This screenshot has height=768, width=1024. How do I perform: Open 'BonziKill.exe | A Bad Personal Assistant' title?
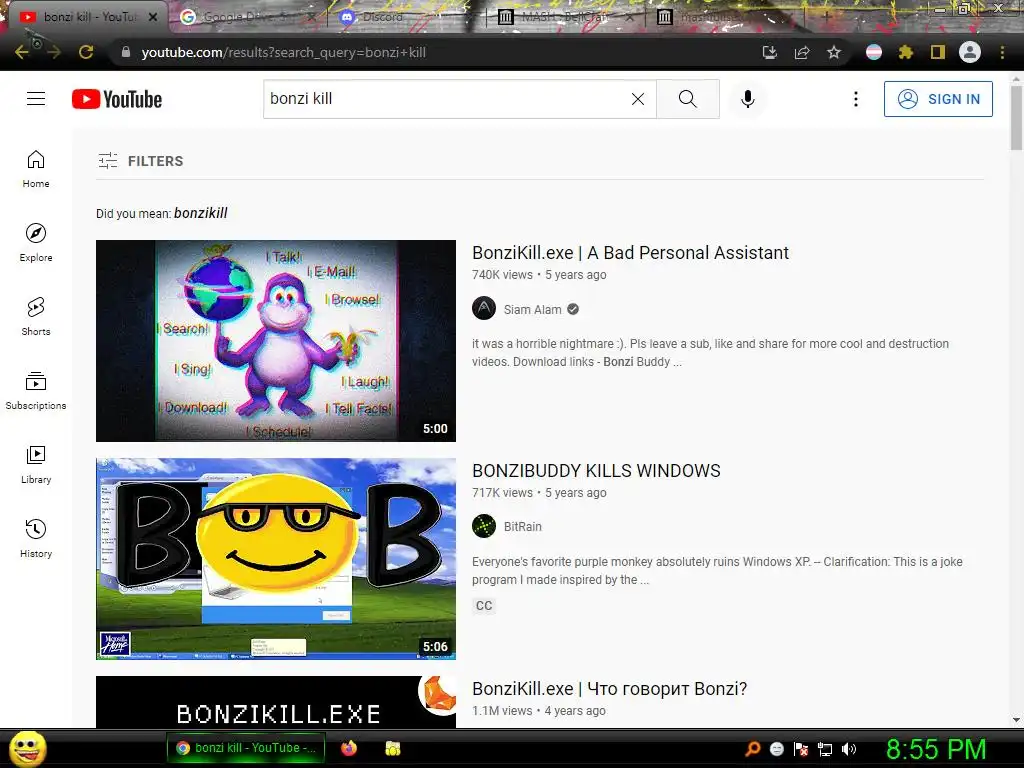(x=630, y=253)
